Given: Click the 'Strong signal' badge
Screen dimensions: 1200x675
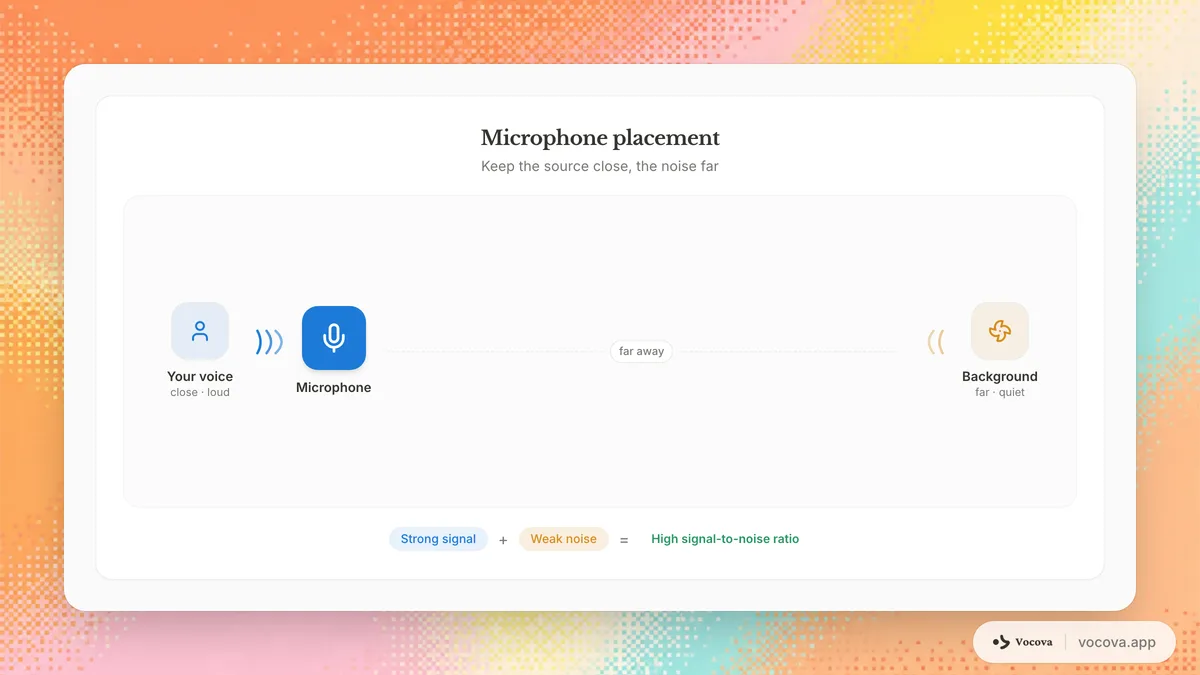Looking at the screenshot, I should tap(438, 539).
